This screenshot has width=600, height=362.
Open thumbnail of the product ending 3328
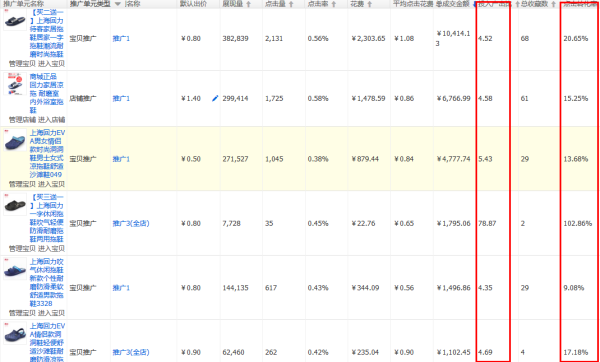[x=15, y=269]
